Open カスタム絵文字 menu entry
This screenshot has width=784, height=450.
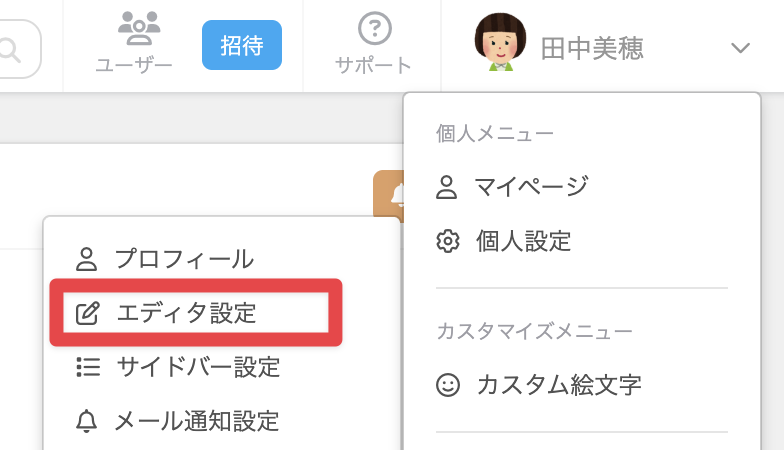point(559,384)
